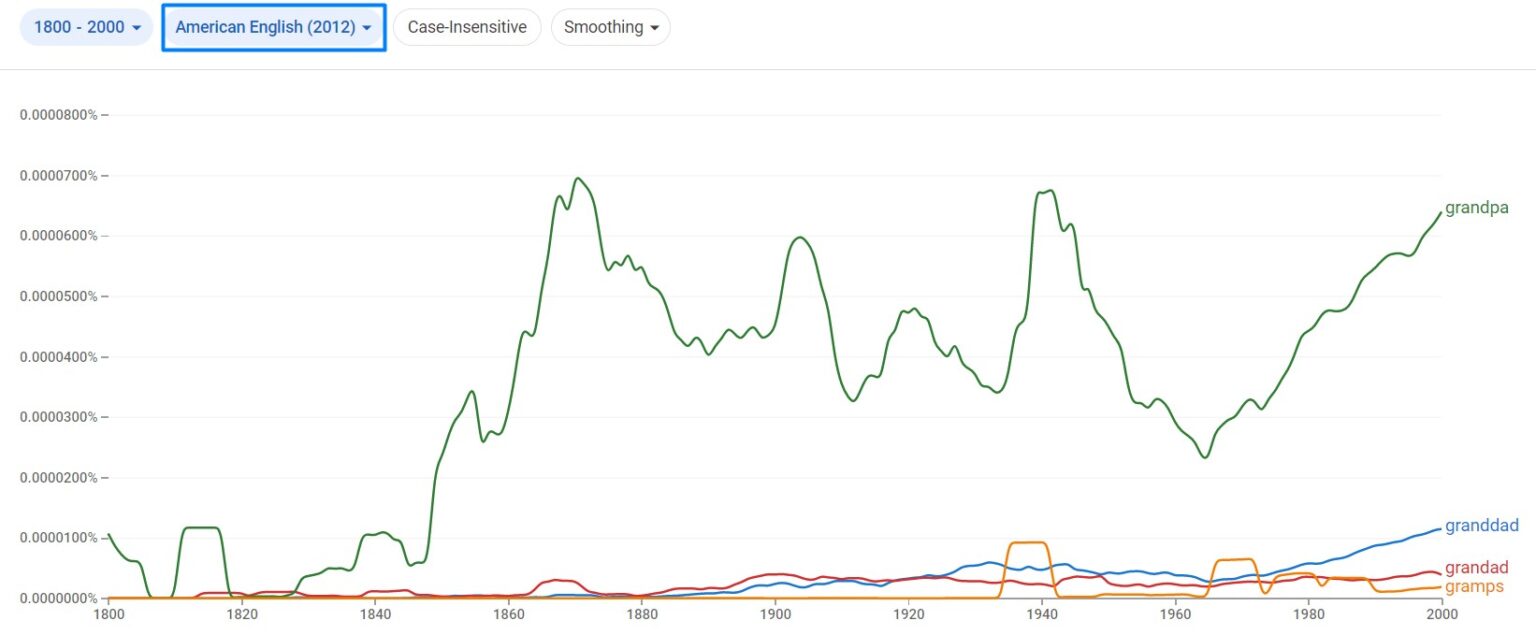Click the 1980 x-axis year label
1536x635 pixels.
pos(1308,613)
